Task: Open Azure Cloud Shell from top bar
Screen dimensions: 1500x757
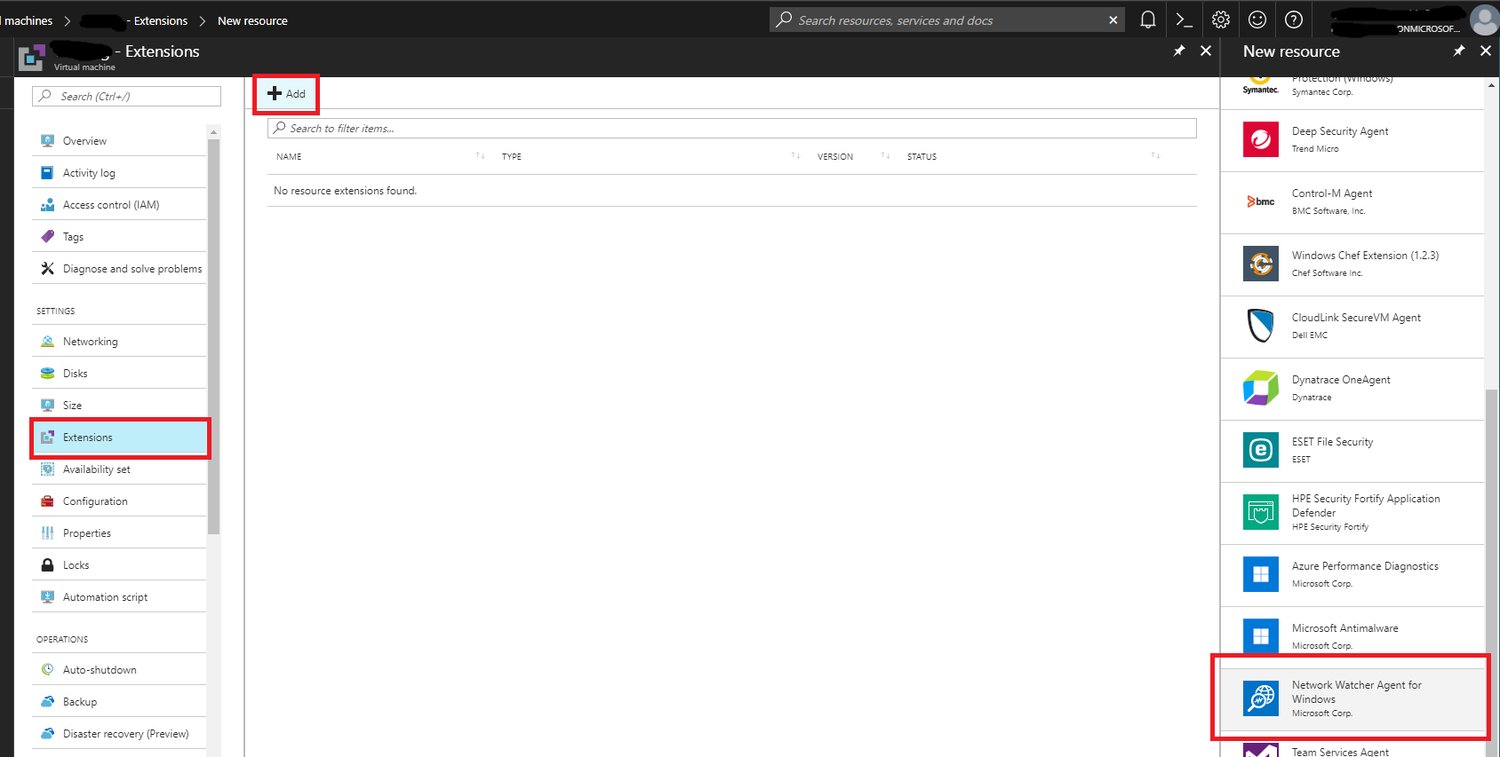Action: pyautogui.click(x=1184, y=19)
